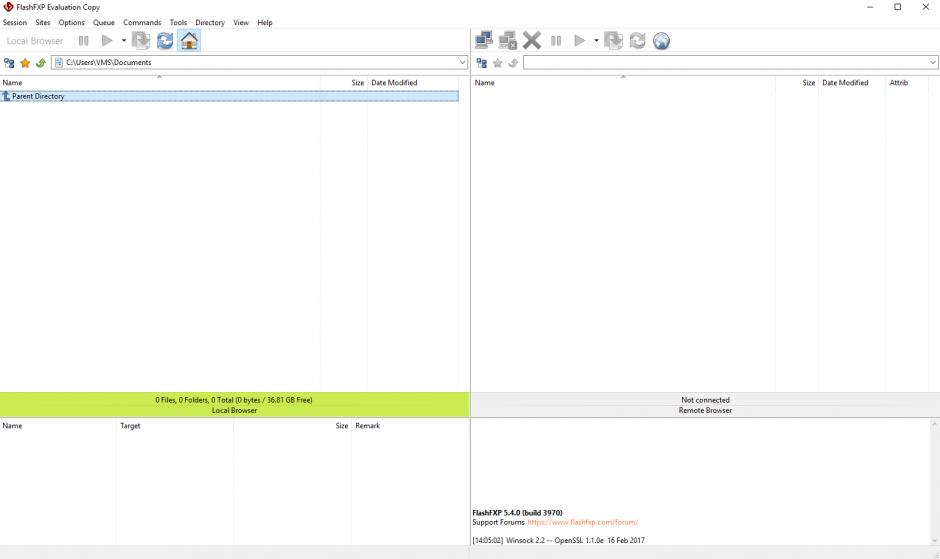Image resolution: width=940 pixels, height=559 pixels.
Task: Open the Options menu
Action: [71, 22]
